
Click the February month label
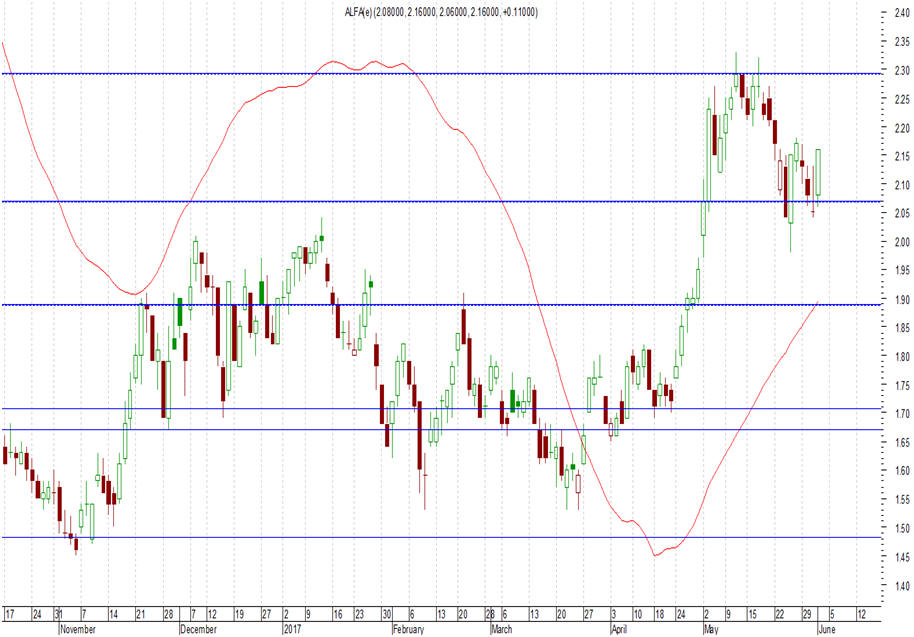point(408,629)
